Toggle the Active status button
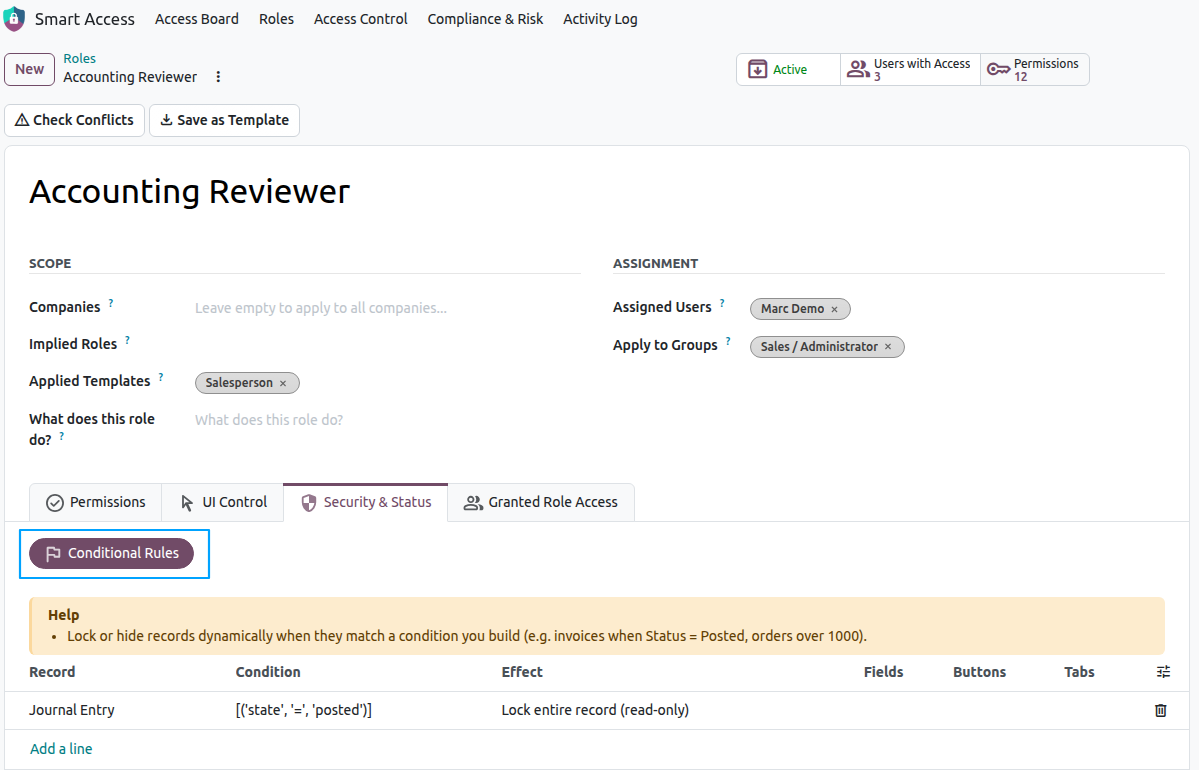The height and width of the screenshot is (770, 1199). pyautogui.click(x=788, y=70)
